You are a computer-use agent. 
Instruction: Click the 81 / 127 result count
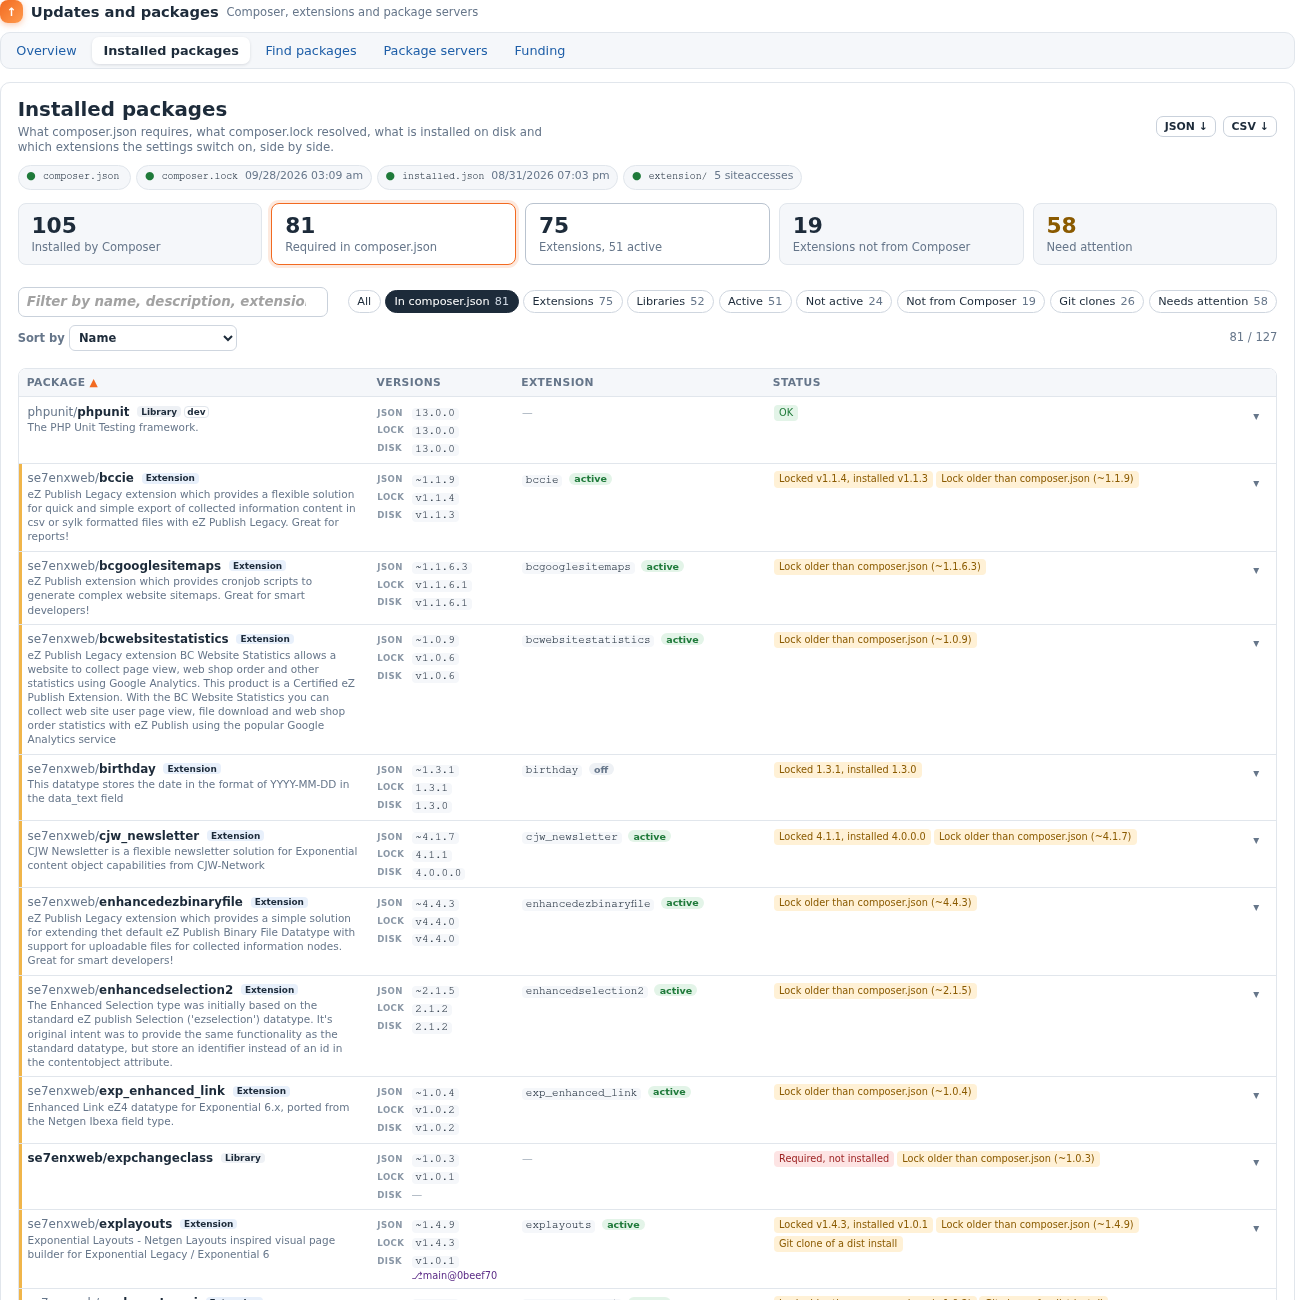pos(1253,337)
